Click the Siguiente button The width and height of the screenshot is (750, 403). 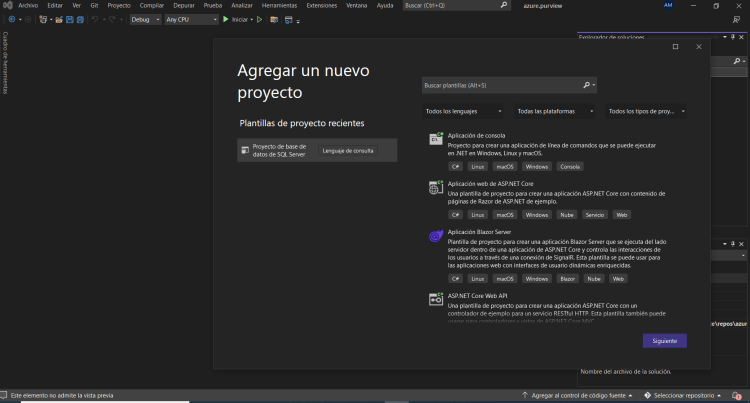(664, 341)
